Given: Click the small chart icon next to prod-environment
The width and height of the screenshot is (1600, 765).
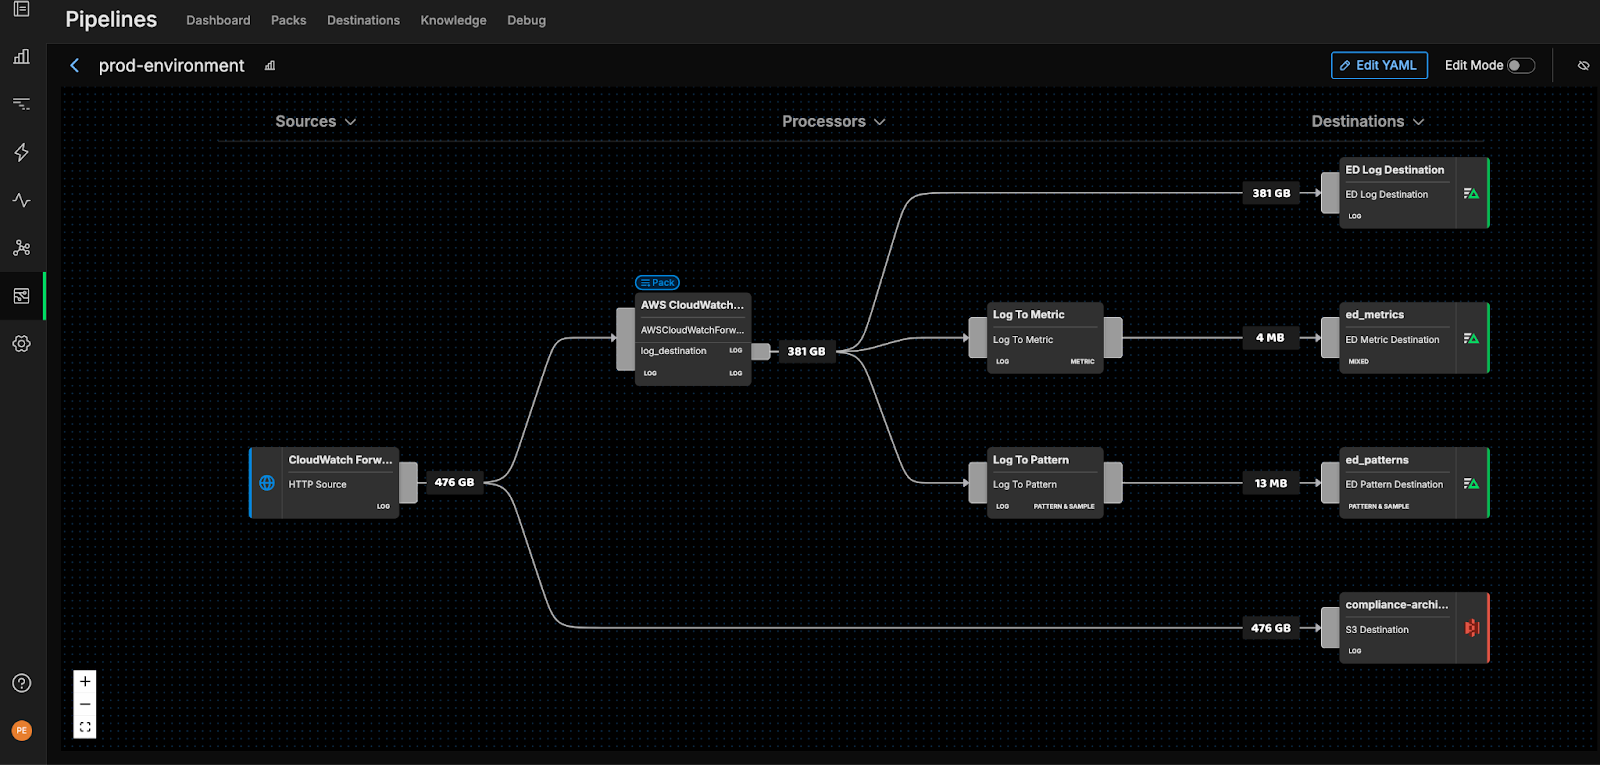Looking at the screenshot, I should pyautogui.click(x=270, y=66).
